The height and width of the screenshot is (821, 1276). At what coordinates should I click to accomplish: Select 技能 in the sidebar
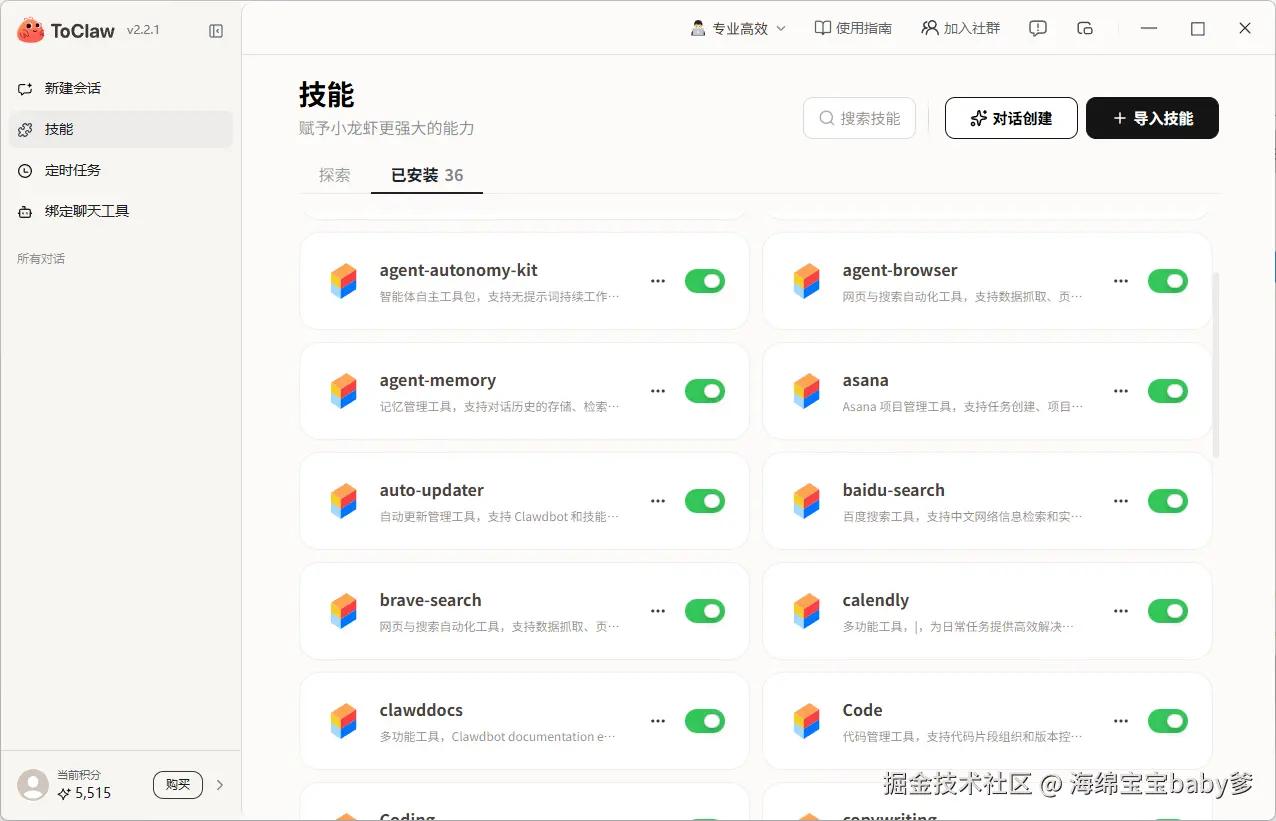[120, 129]
